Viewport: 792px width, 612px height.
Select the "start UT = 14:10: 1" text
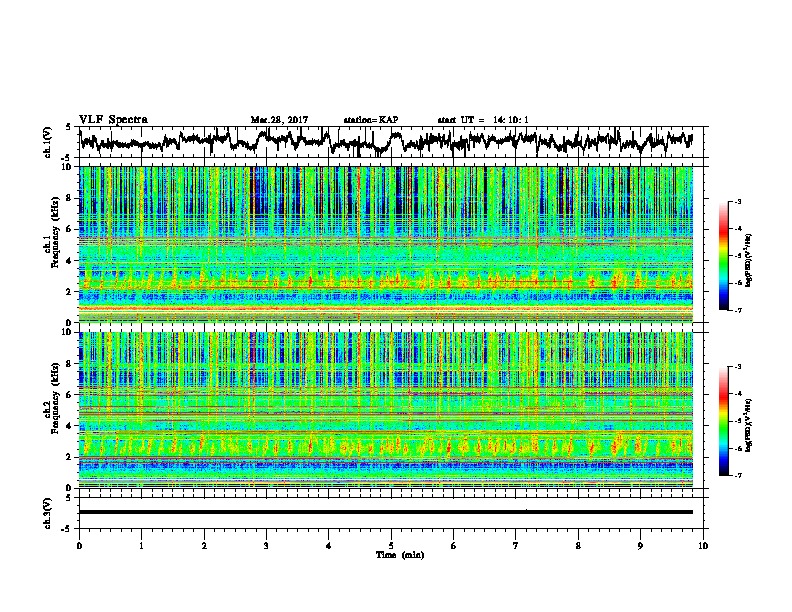[x=483, y=120]
